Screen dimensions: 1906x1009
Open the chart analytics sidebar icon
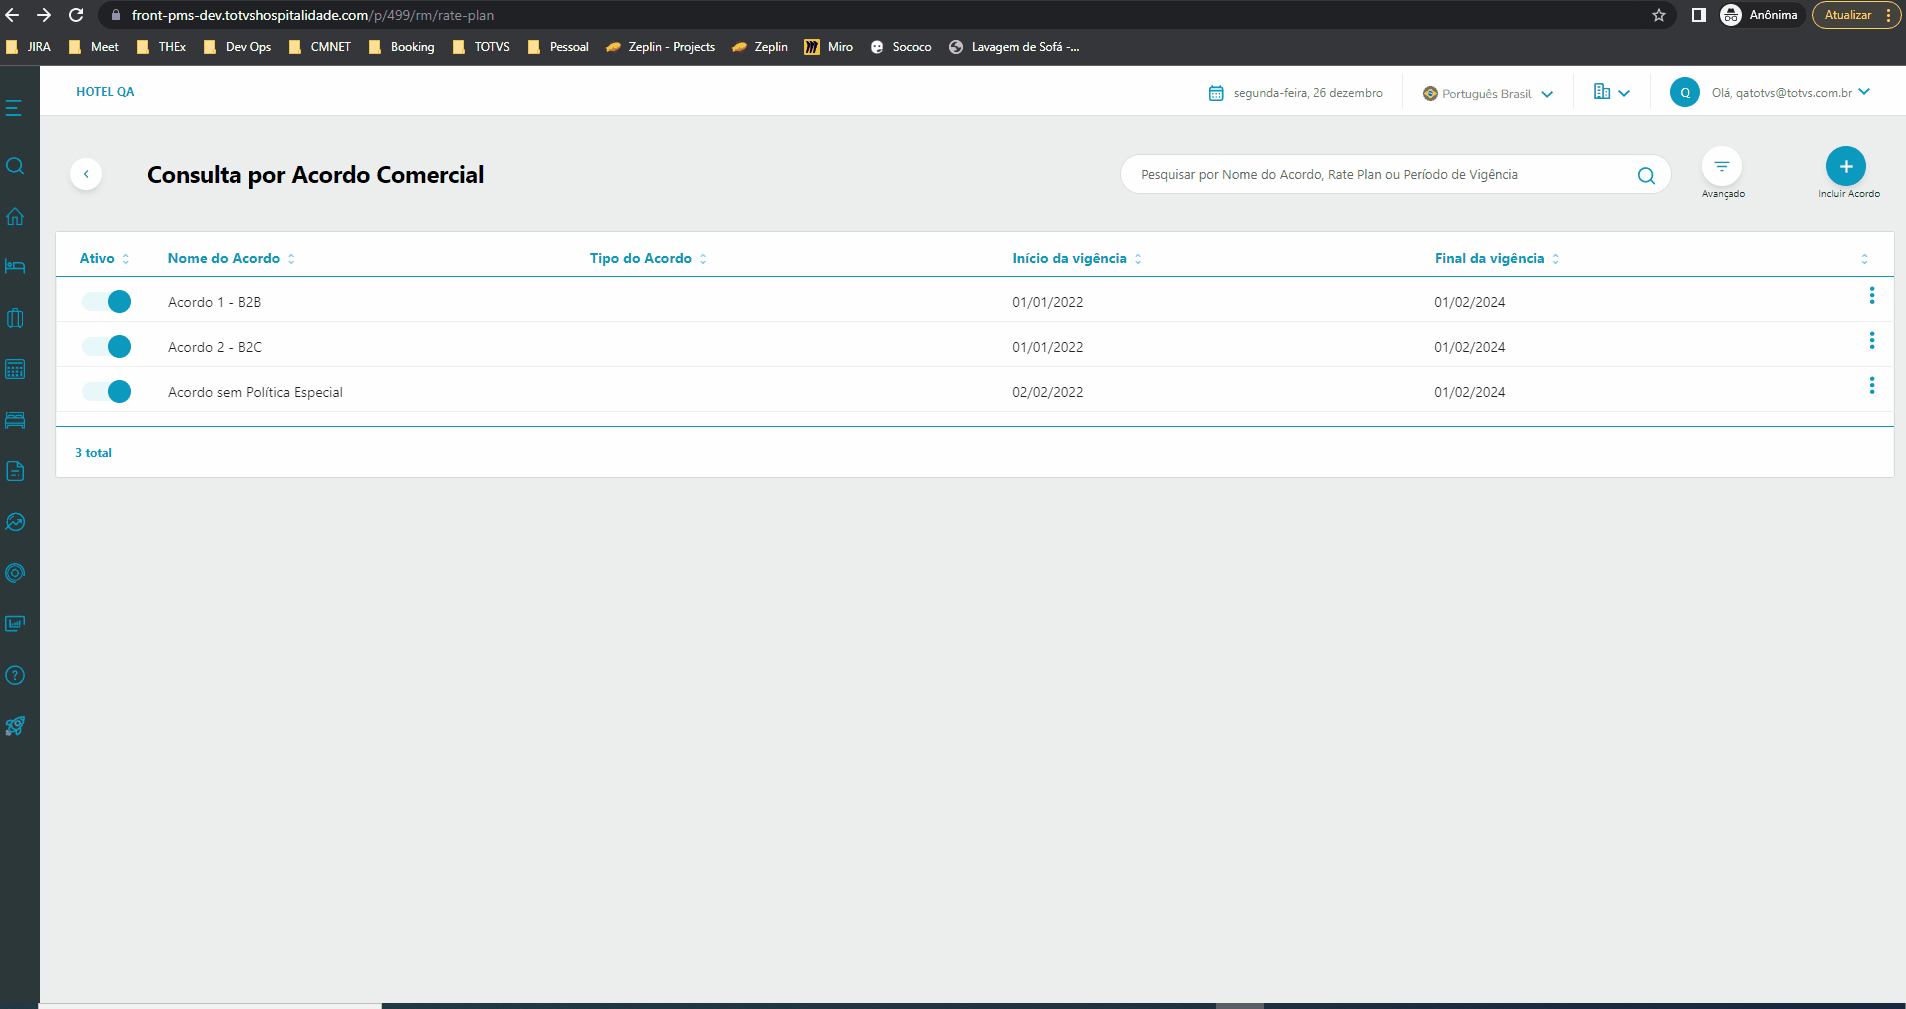[x=15, y=522]
